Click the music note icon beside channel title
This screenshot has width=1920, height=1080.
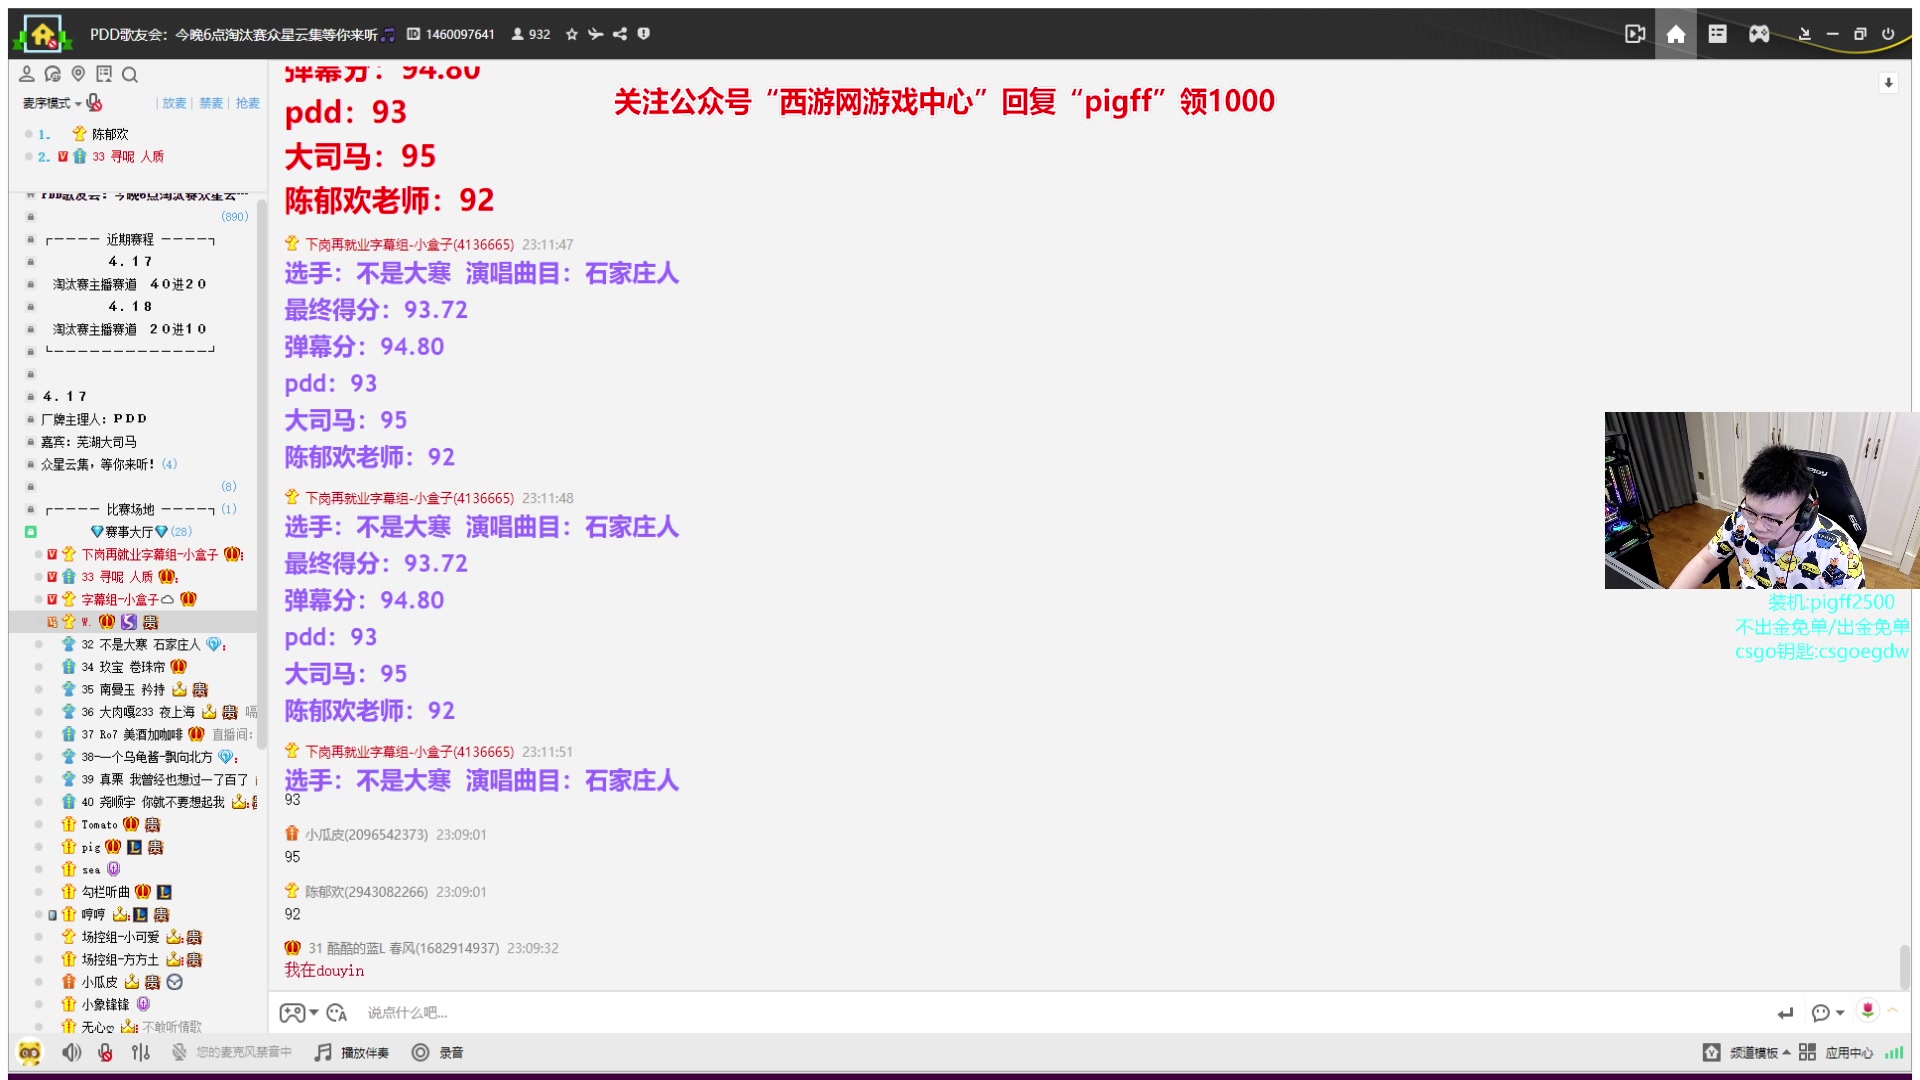388,35
